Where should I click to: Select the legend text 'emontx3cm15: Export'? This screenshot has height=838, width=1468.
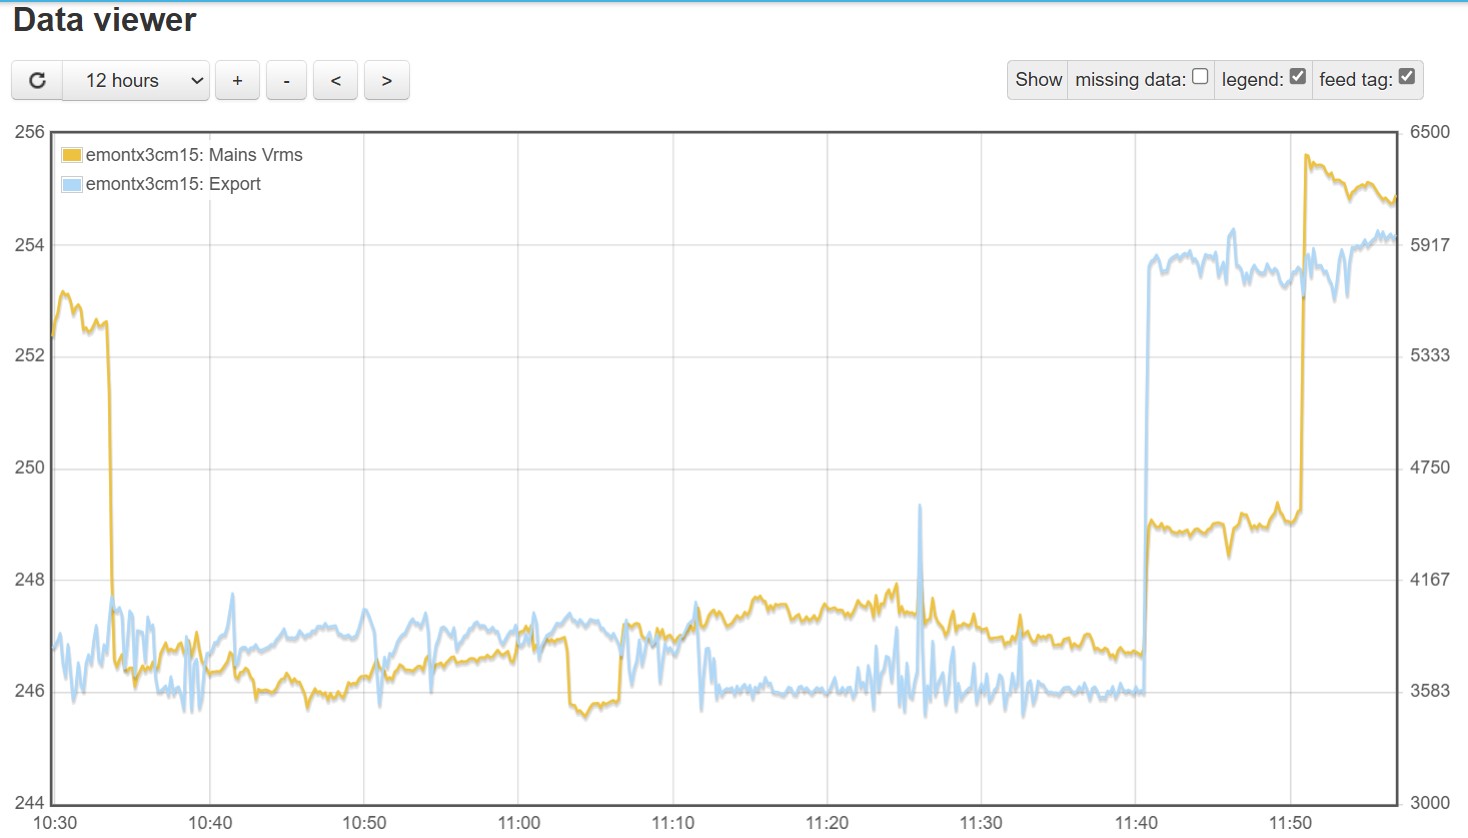pyautogui.click(x=173, y=184)
